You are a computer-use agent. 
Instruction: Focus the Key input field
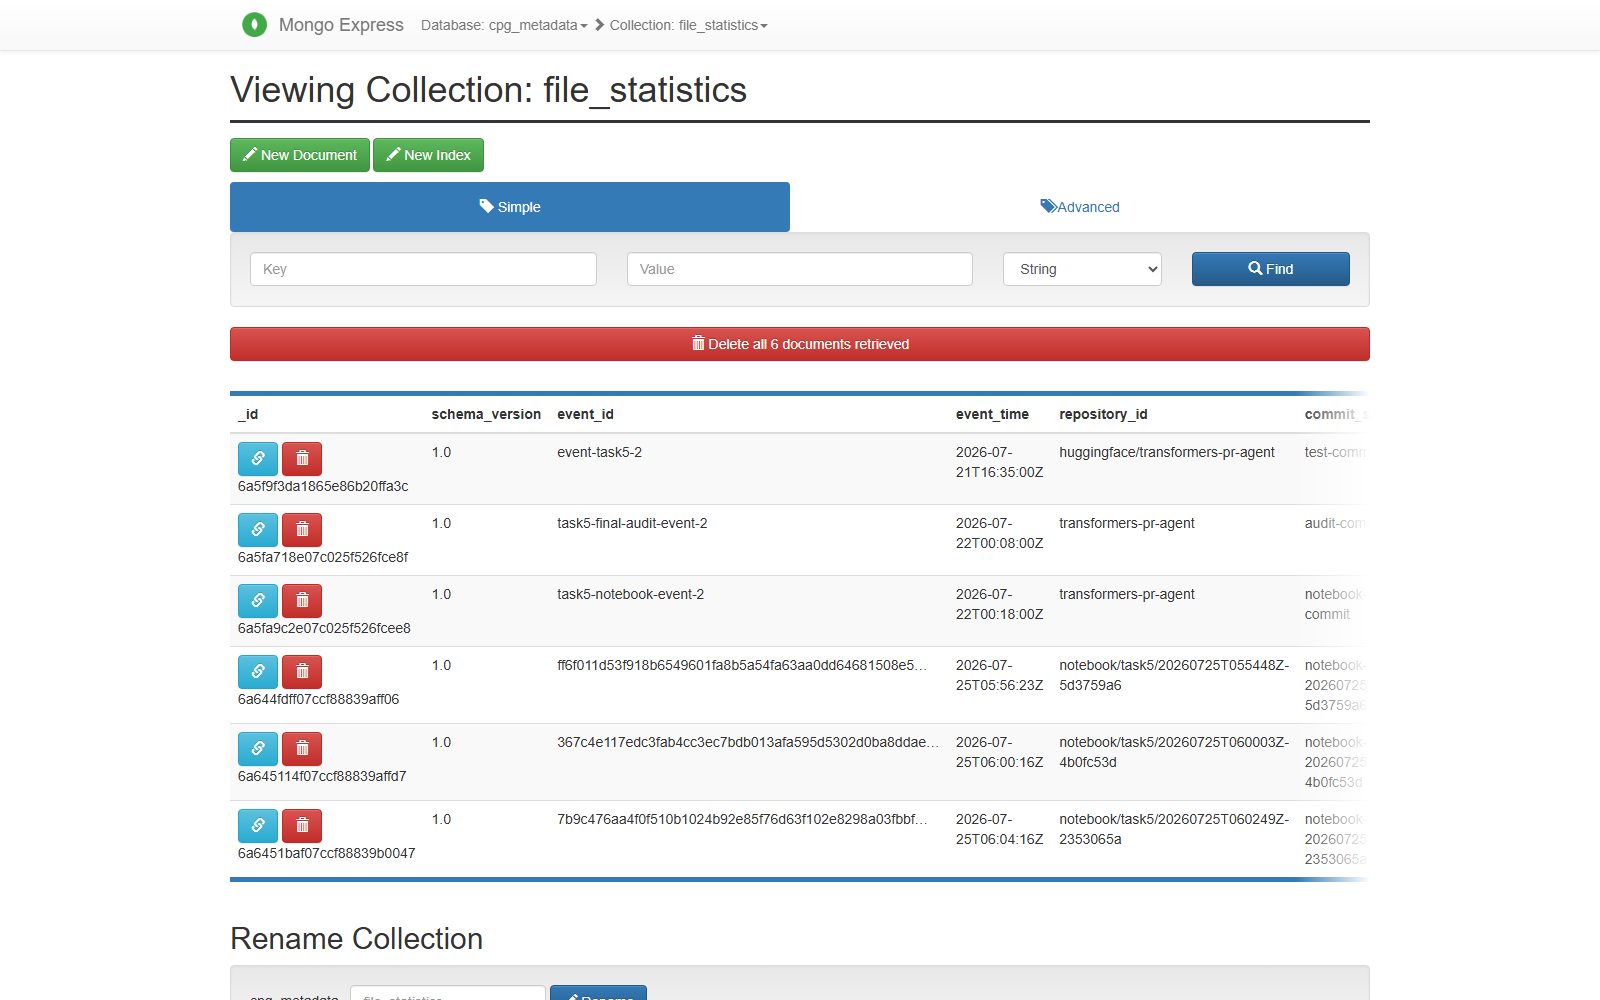(423, 269)
